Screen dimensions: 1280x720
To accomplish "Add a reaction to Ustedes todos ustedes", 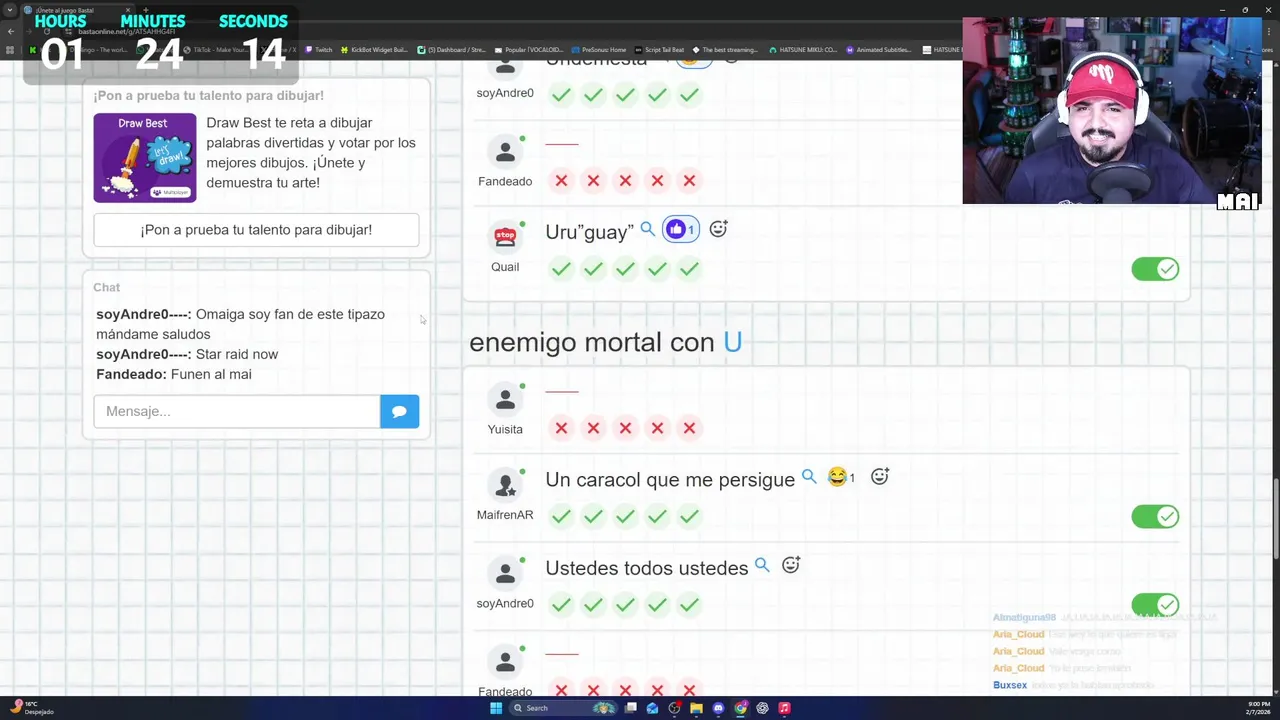I will [x=791, y=565].
